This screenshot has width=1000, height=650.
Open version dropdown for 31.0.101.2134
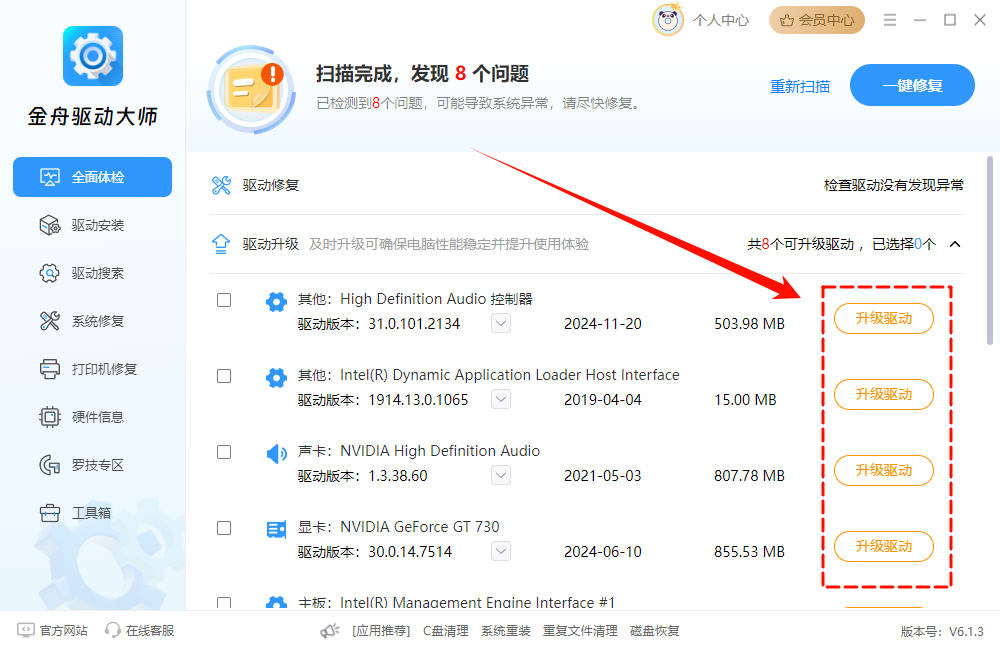501,323
